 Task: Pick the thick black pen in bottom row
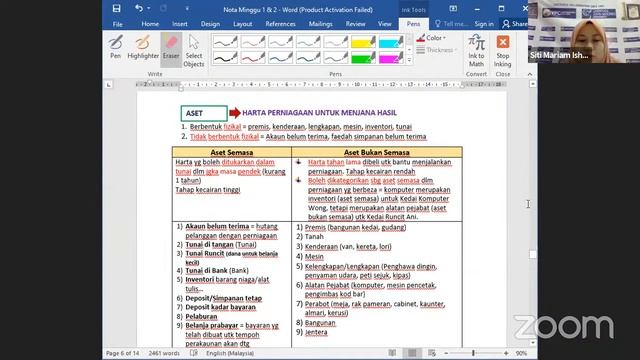pyautogui.click(x=225, y=58)
